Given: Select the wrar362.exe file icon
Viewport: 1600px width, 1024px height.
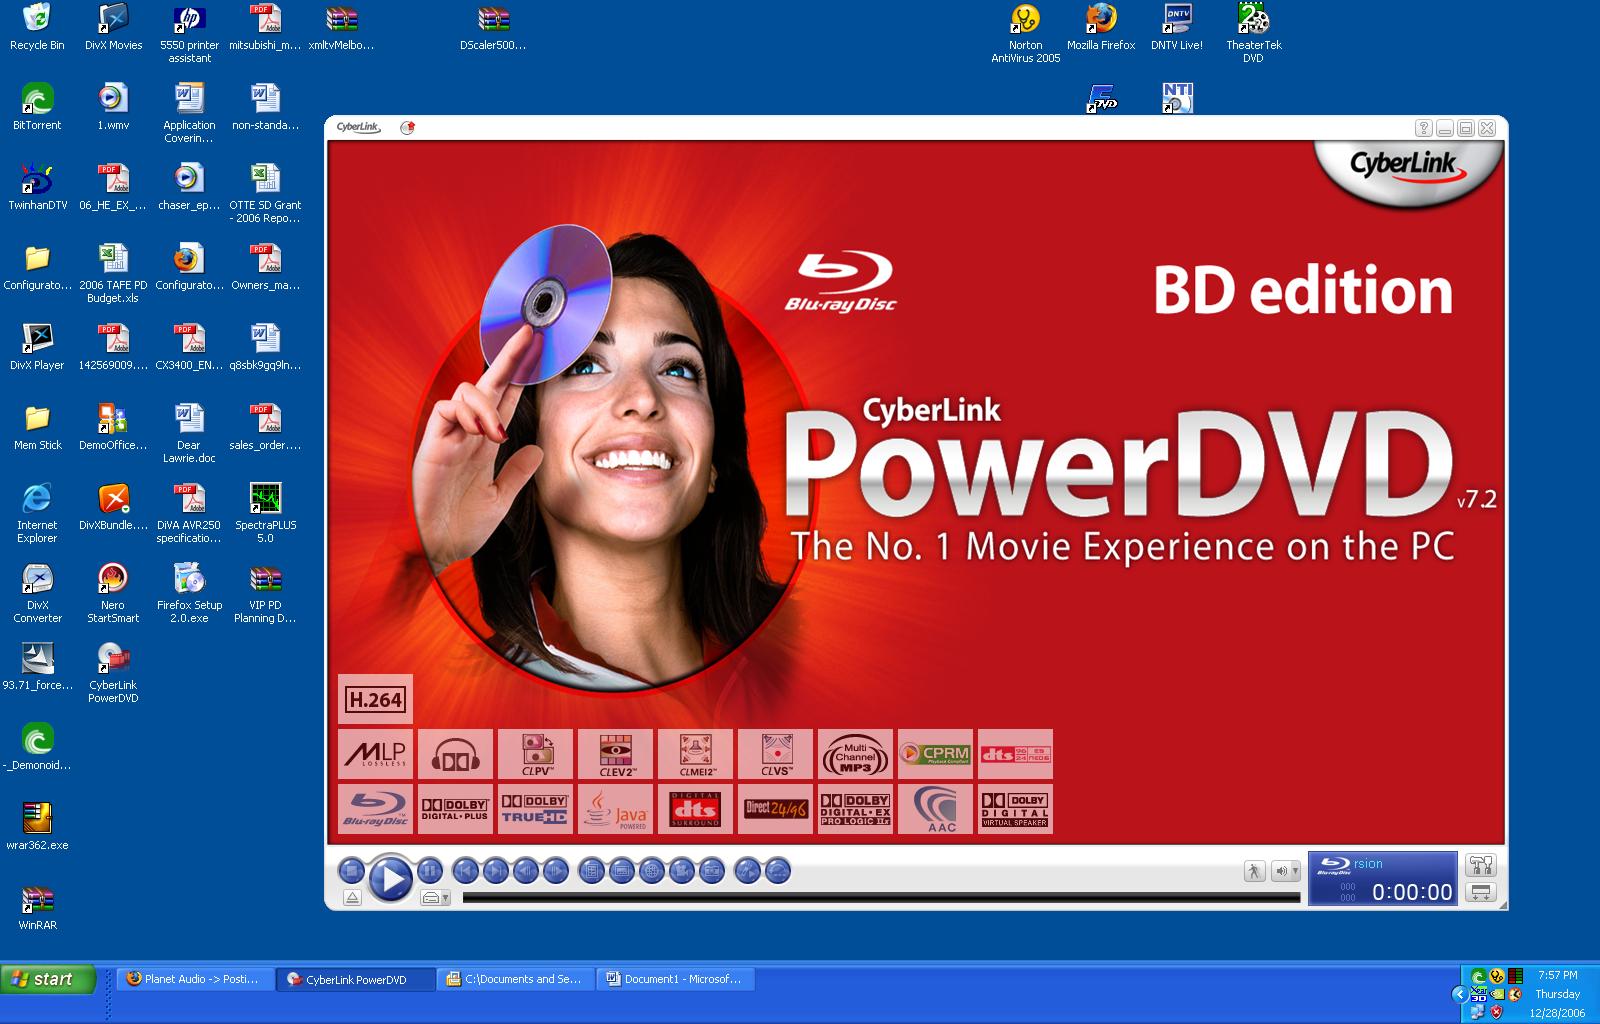Looking at the screenshot, I should click(37, 827).
